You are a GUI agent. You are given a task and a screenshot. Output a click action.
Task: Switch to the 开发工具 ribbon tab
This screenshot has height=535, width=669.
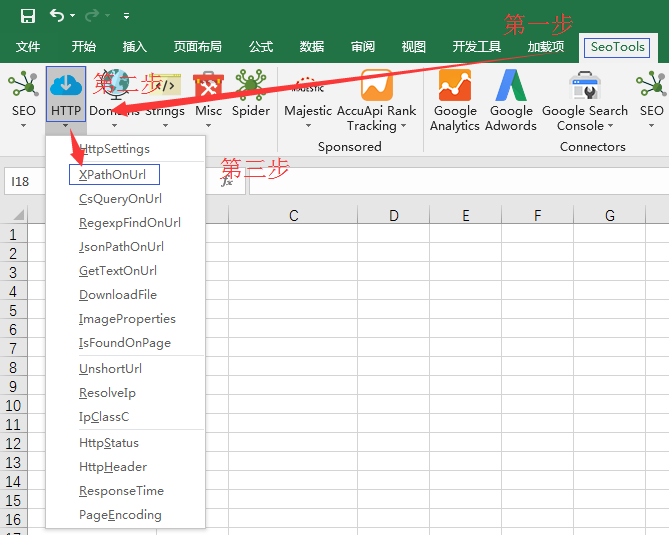click(477, 47)
